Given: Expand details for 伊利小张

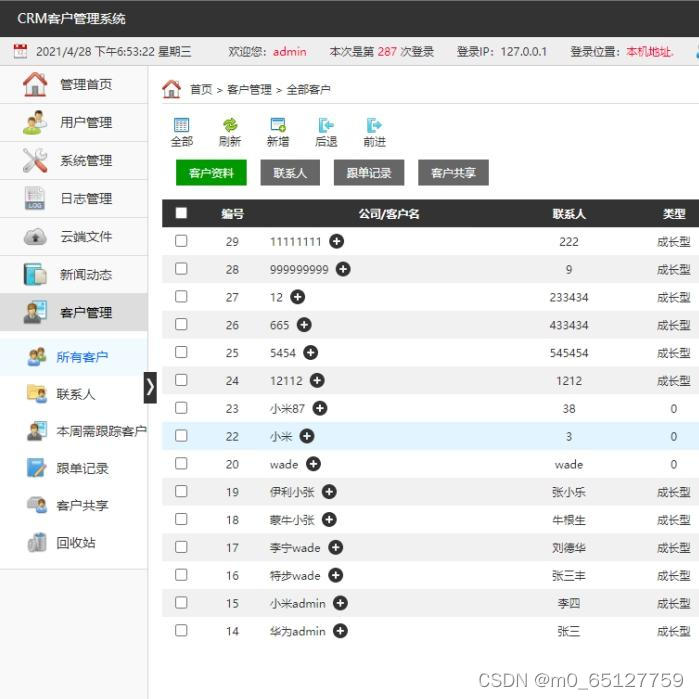Looking at the screenshot, I should click(329, 492).
